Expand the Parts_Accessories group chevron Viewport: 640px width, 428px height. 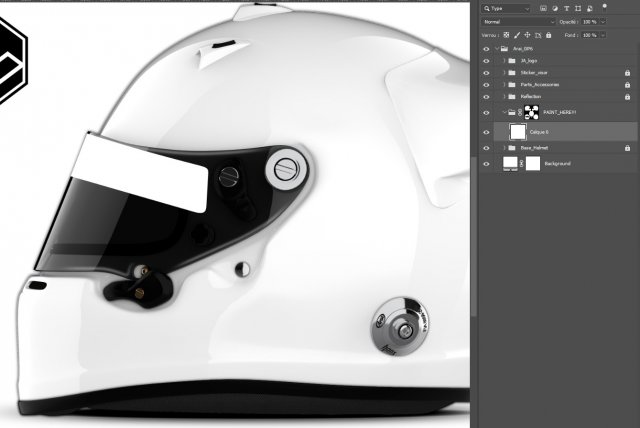point(504,85)
